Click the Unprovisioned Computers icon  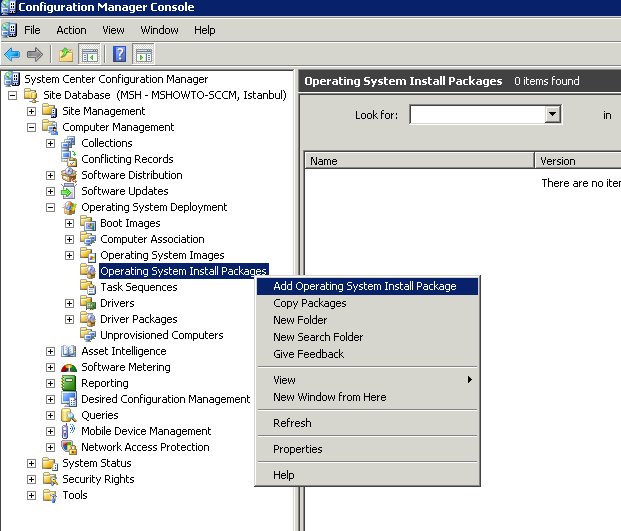(88, 335)
